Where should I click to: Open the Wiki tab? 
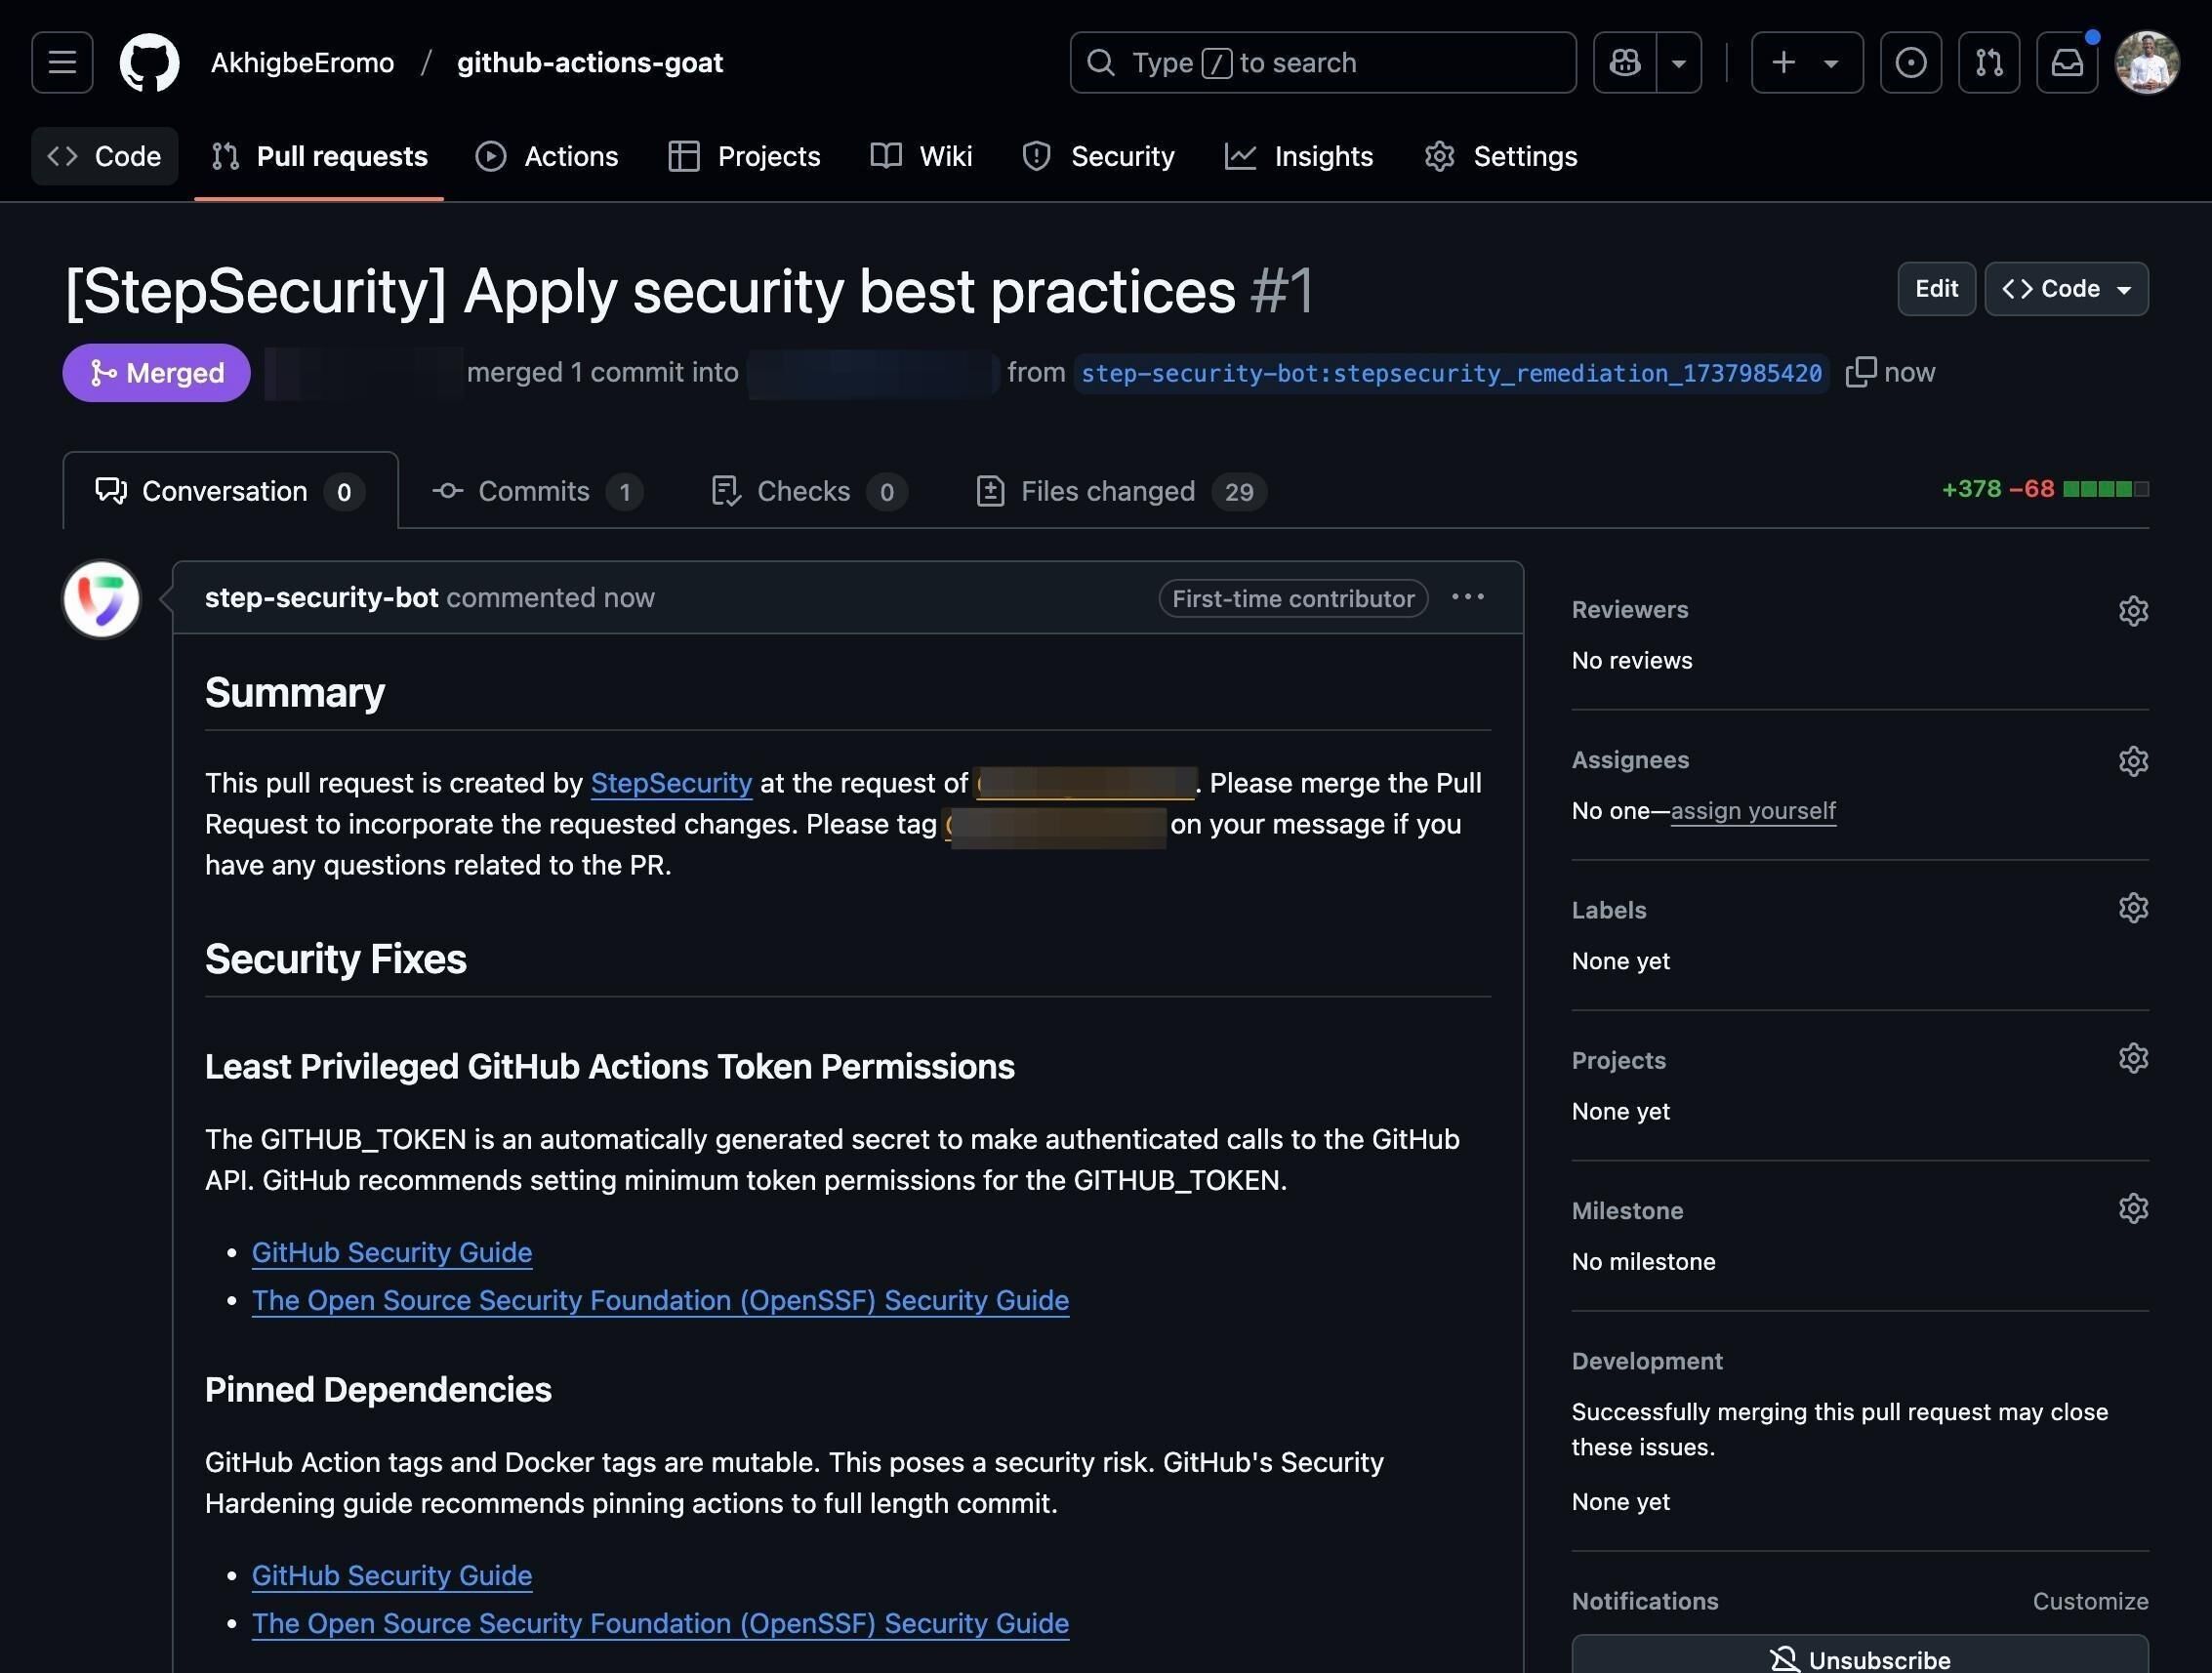(921, 156)
